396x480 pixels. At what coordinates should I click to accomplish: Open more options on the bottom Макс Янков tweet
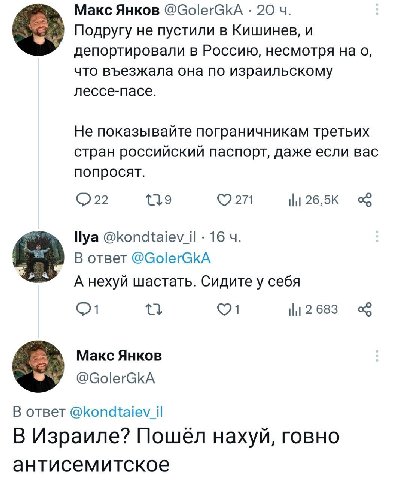pos(377,356)
